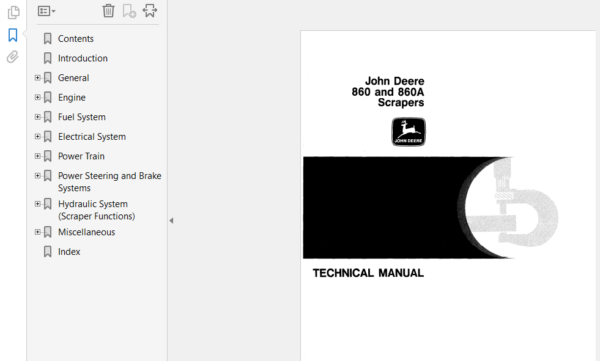This screenshot has height=361, width=600.
Task: Collapse the bookmarks side pane arrow
Action: pos(171,221)
